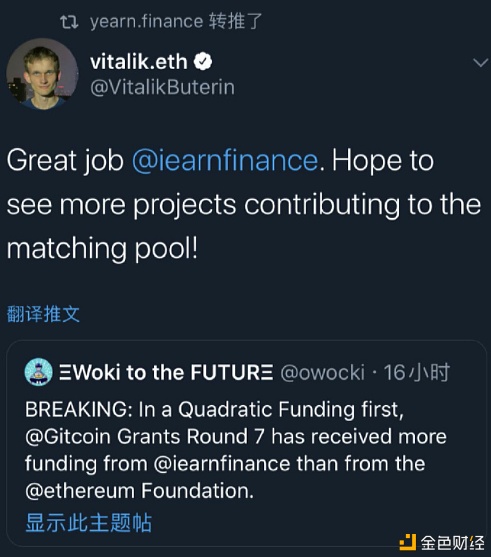Open the yearn.finance 转推了 retweet label
This screenshot has width=491, height=557.
[176, 21]
